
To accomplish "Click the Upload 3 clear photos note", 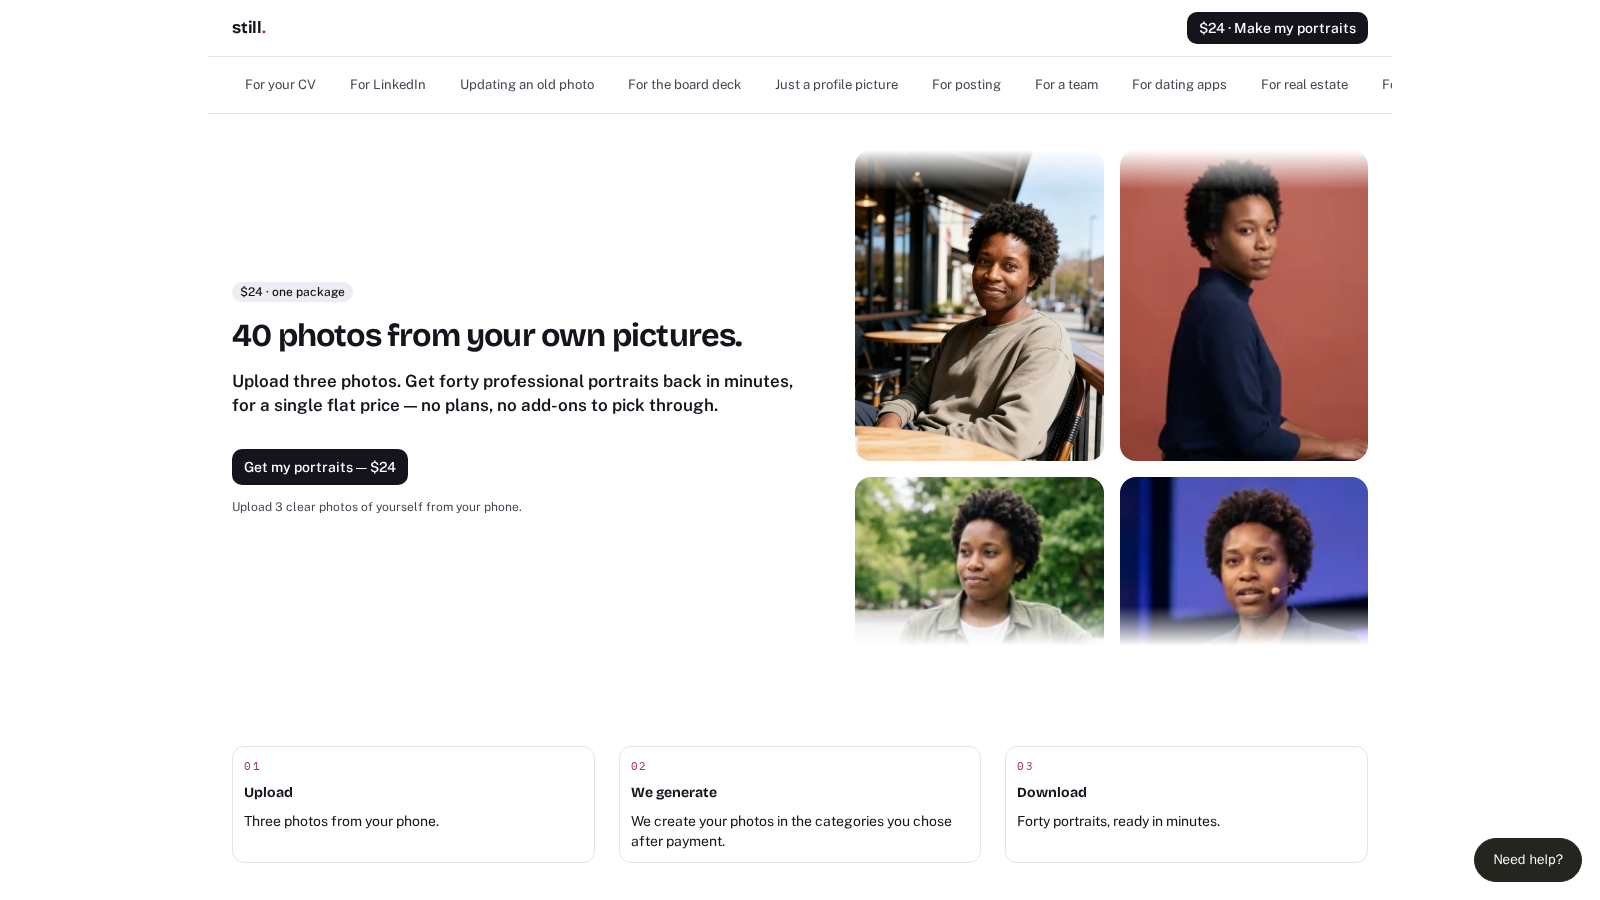I will 377,507.
